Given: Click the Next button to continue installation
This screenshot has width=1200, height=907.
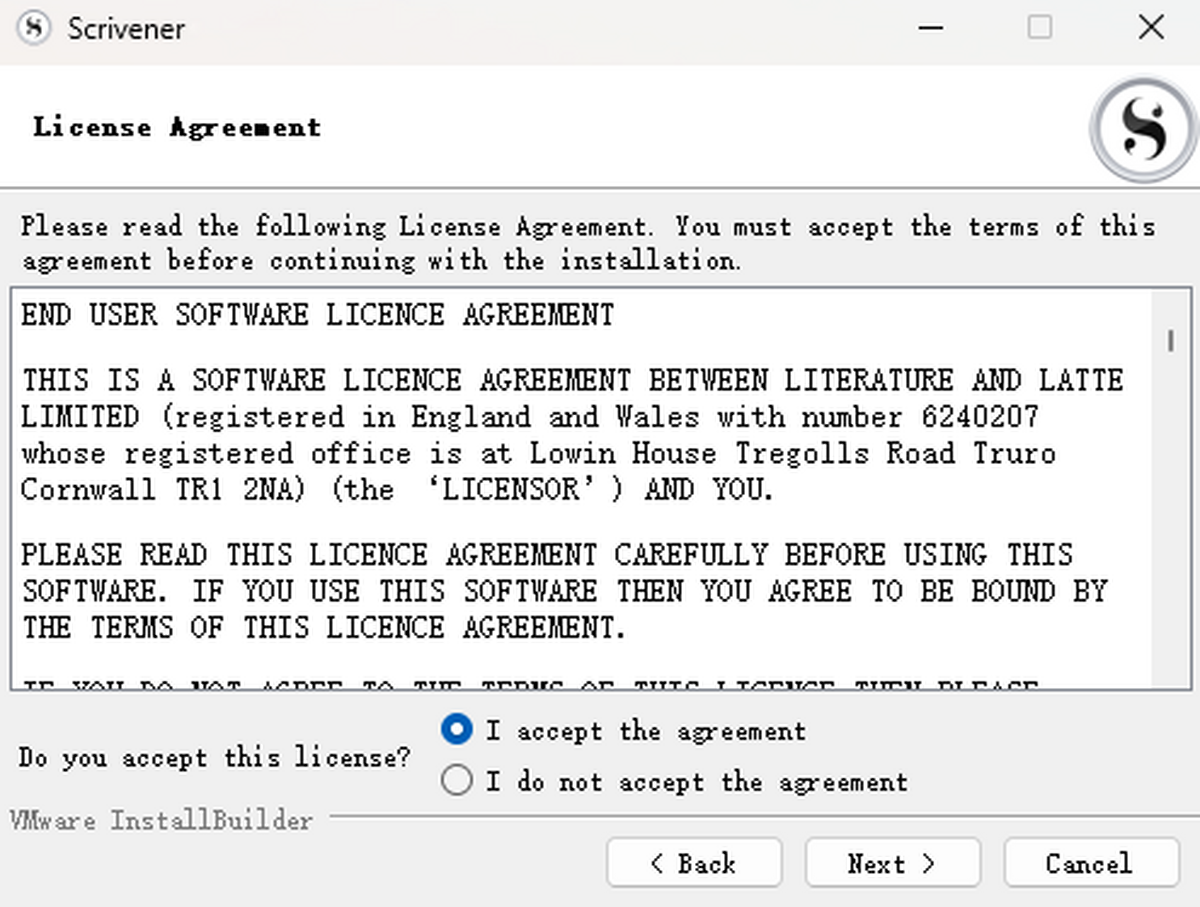Looking at the screenshot, I should tap(891, 863).
